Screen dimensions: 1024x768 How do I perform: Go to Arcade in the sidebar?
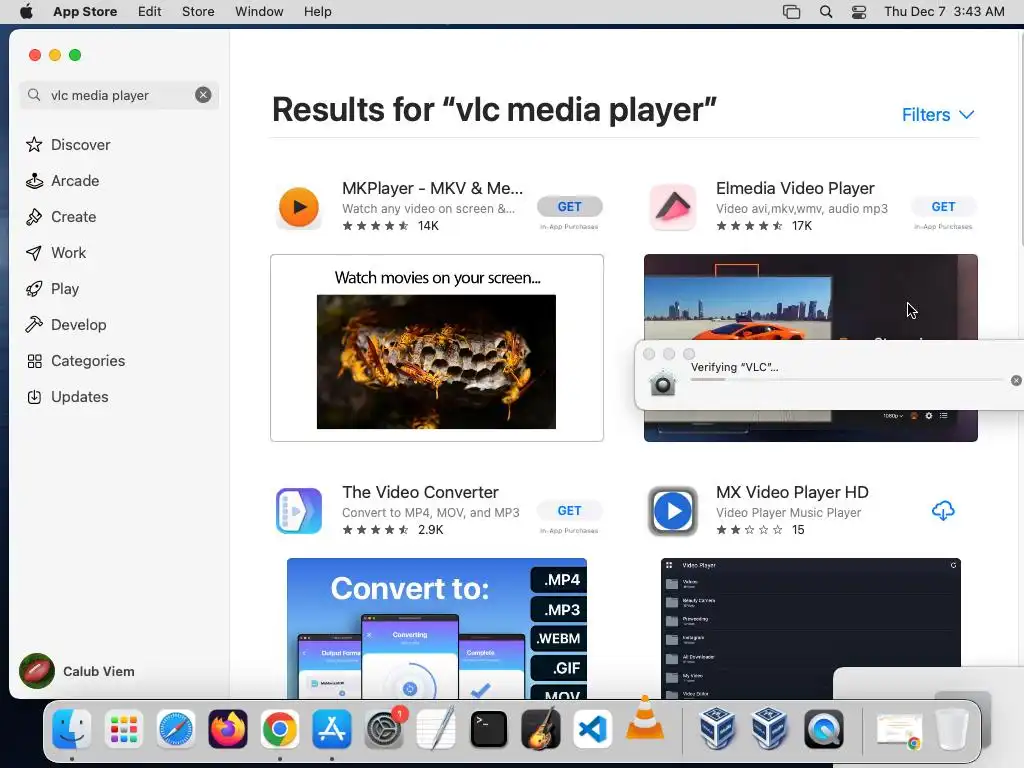(63, 180)
